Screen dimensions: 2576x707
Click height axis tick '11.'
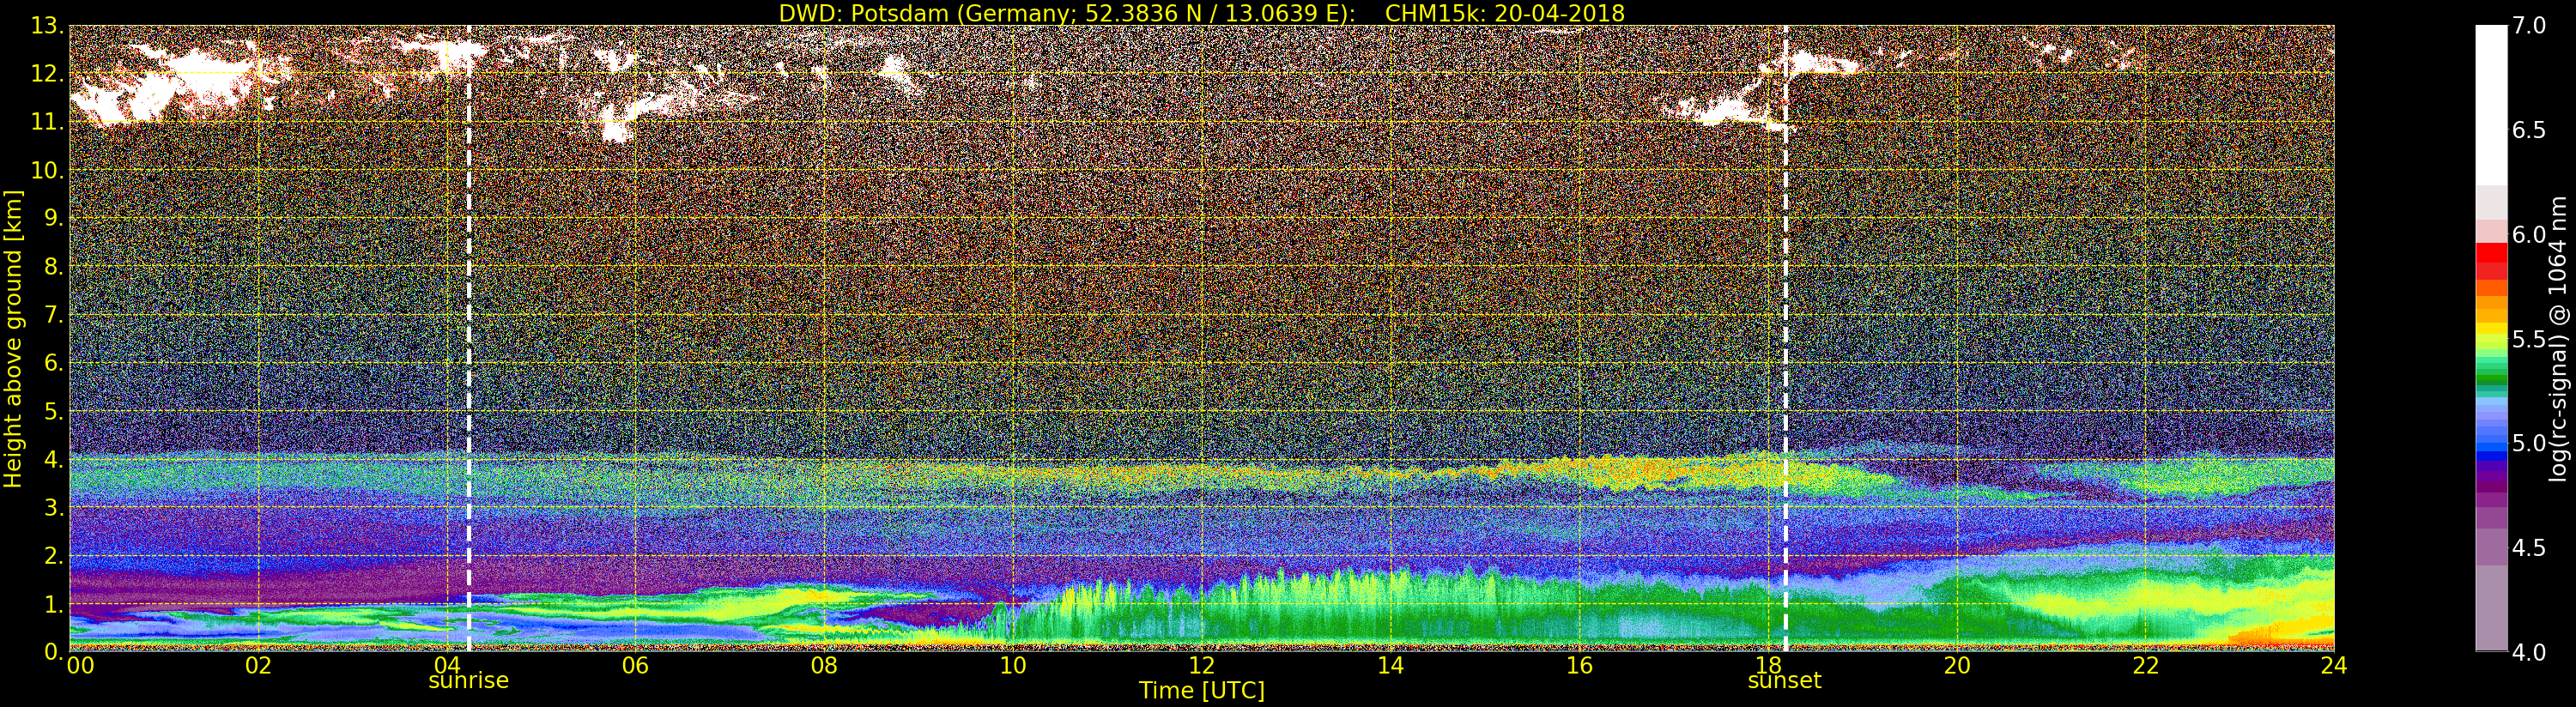coord(46,122)
